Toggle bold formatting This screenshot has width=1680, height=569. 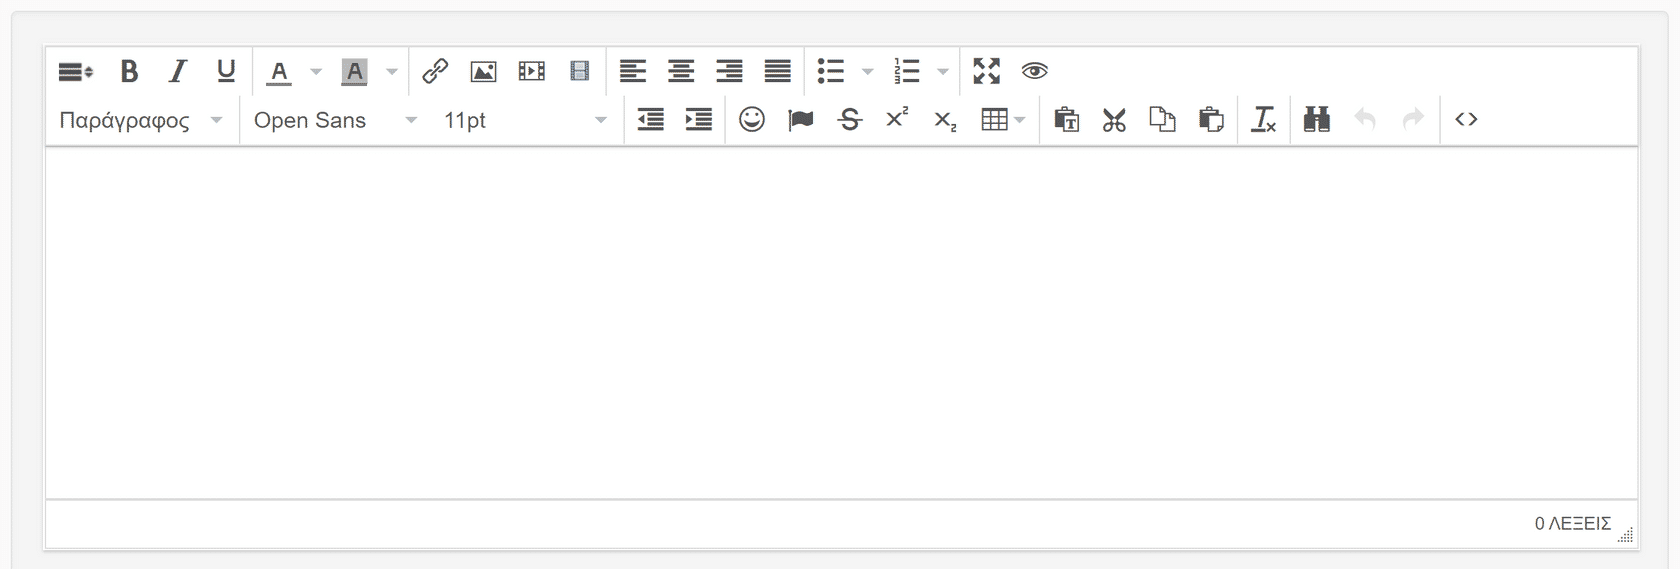click(x=129, y=71)
